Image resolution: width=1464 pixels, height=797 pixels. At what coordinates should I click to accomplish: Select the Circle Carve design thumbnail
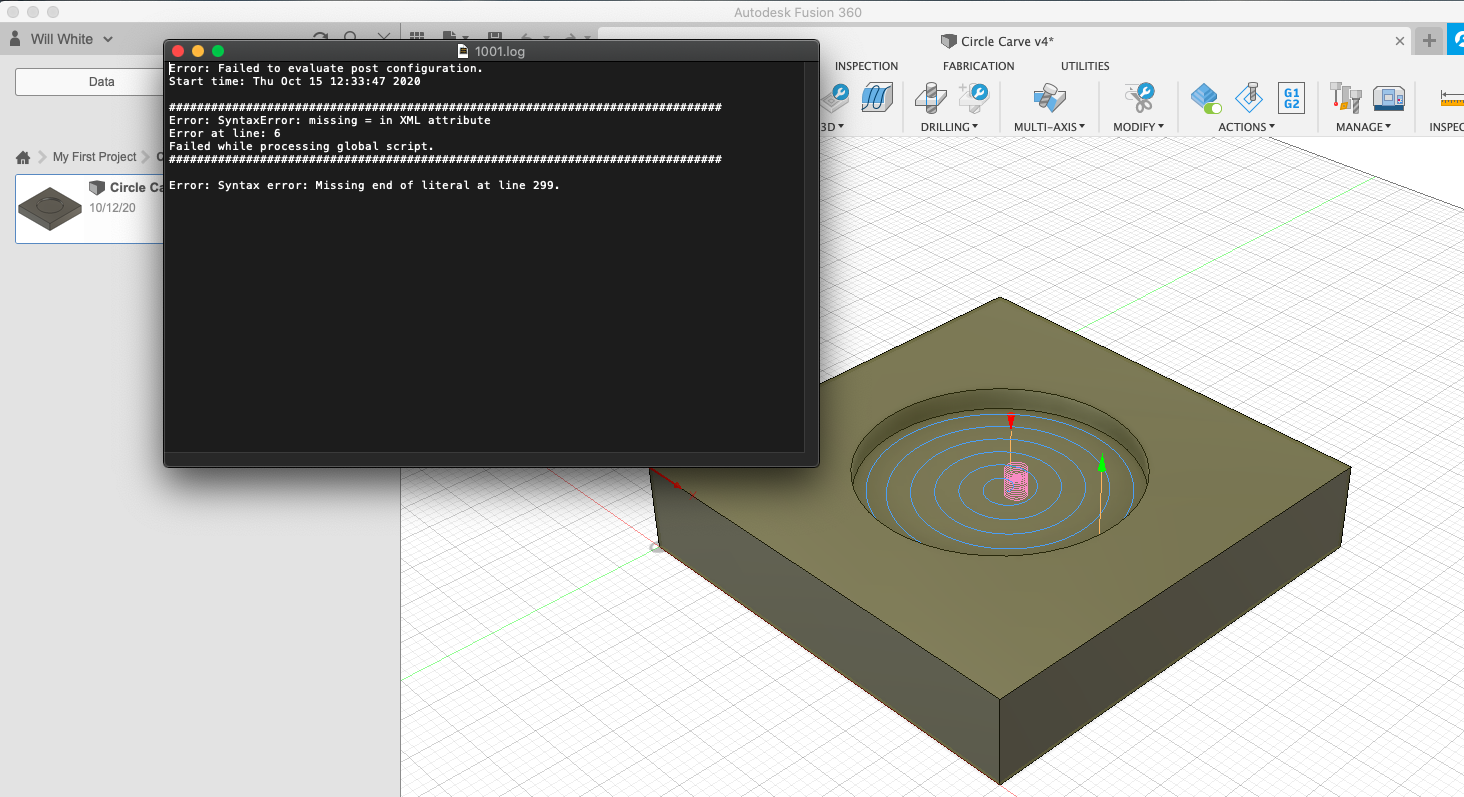(x=50, y=208)
